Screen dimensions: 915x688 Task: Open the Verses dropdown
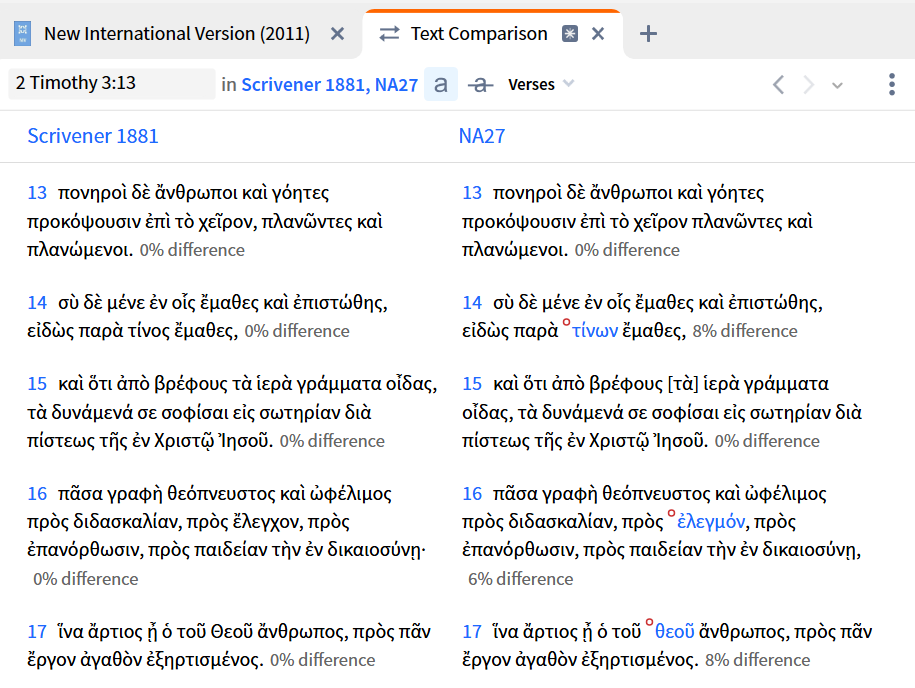click(x=541, y=85)
